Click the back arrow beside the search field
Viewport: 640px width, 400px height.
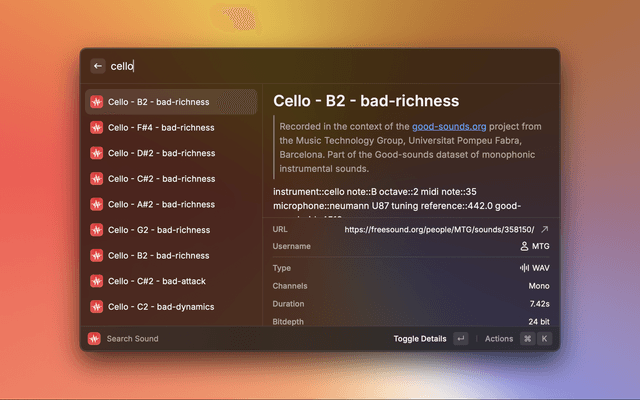coord(98,66)
